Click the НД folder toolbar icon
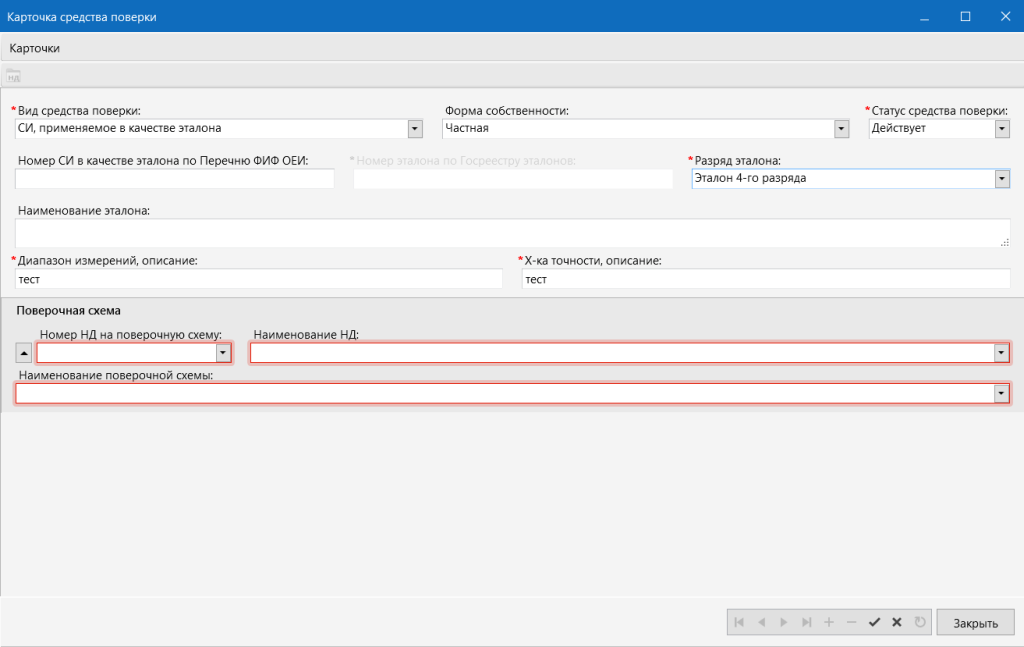Viewport: 1024px width, 647px height. coord(13,76)
